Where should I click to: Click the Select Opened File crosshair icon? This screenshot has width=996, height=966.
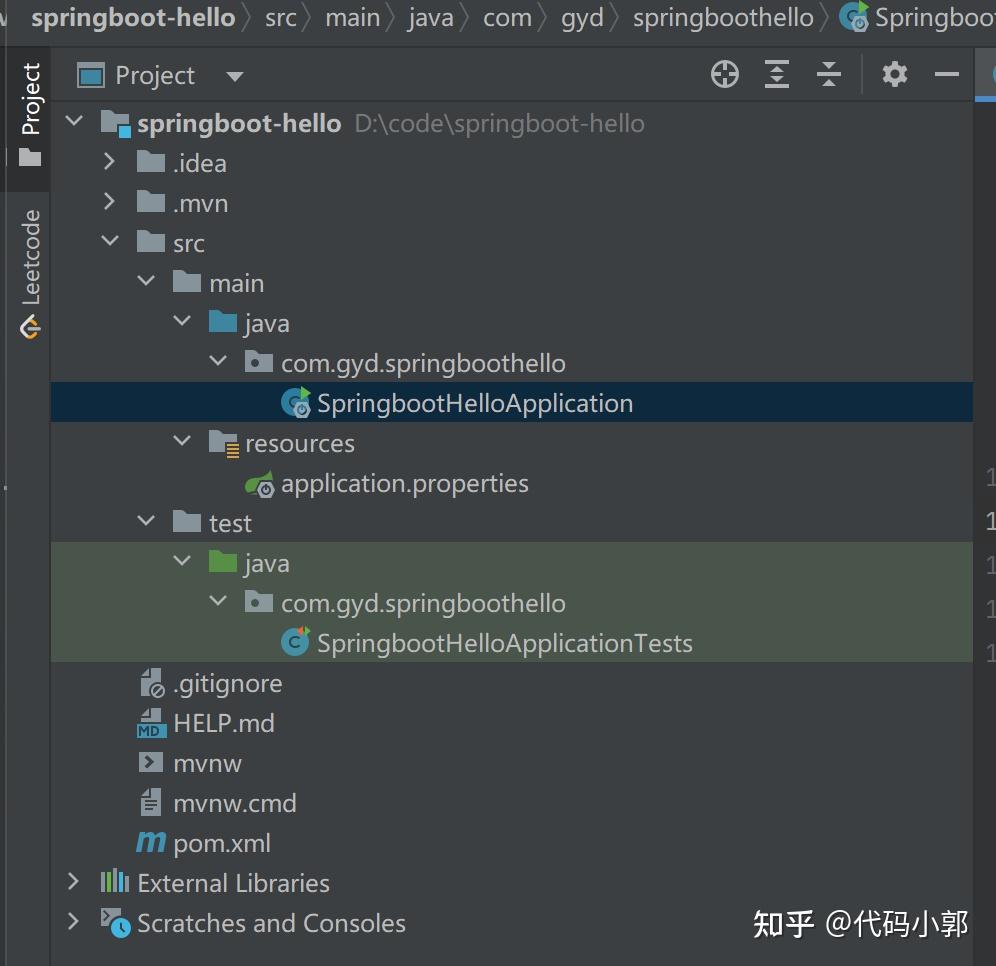point(724,74)
